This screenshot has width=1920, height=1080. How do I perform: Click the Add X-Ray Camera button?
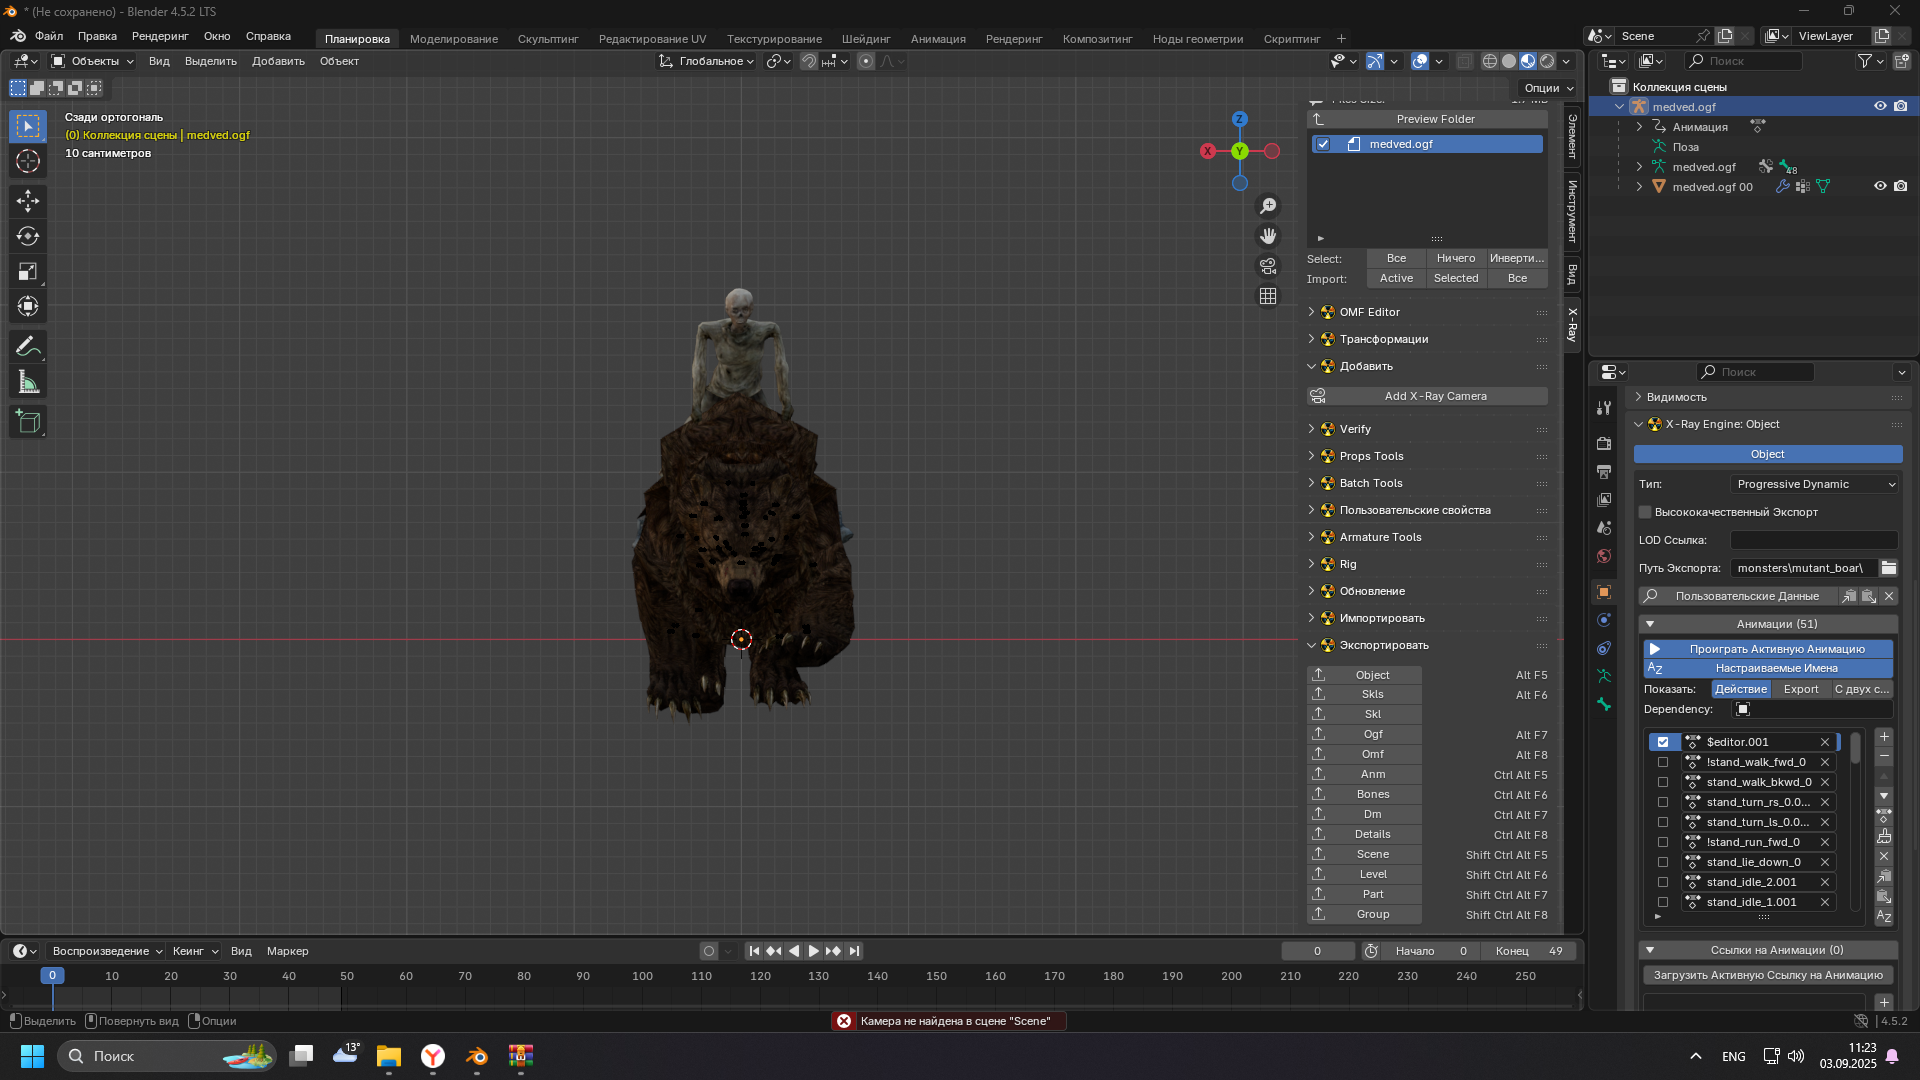click(1434, 396)
